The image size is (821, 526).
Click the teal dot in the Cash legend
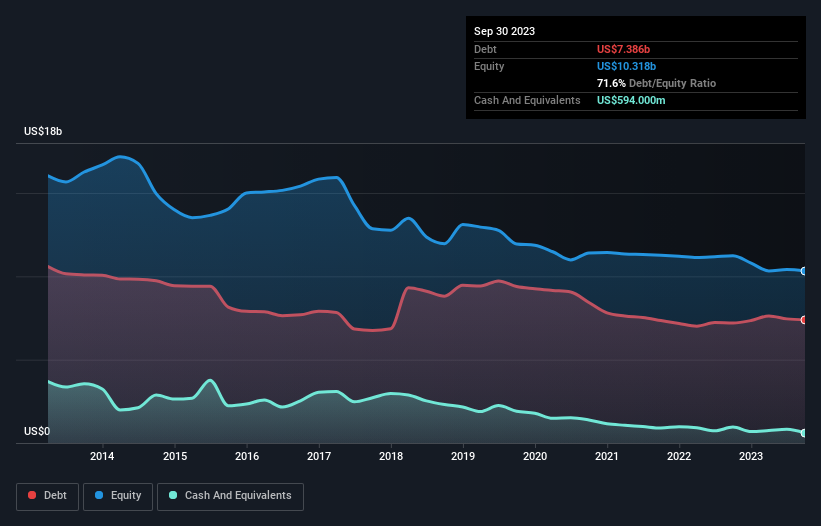click(x=173, y=495)
